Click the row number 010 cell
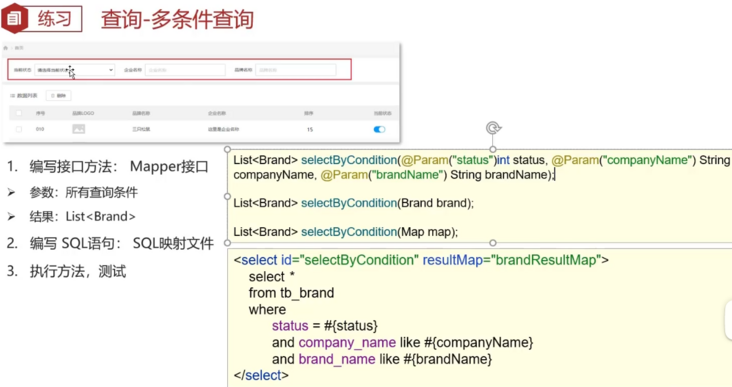 click(40, 129)
